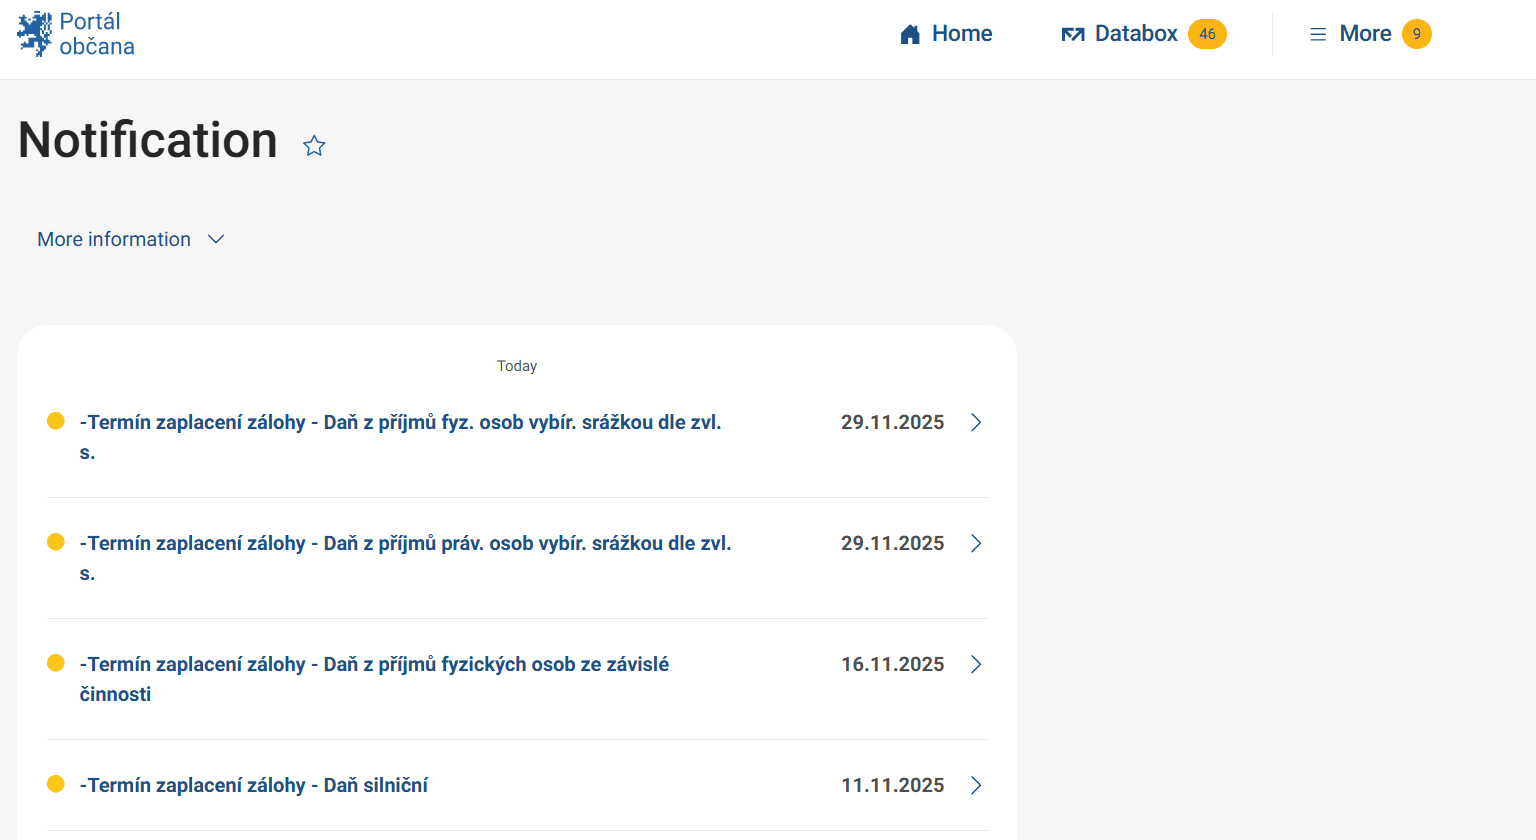
Task: Click the hamburger menu icon beside More
Action: (1318, 35)
